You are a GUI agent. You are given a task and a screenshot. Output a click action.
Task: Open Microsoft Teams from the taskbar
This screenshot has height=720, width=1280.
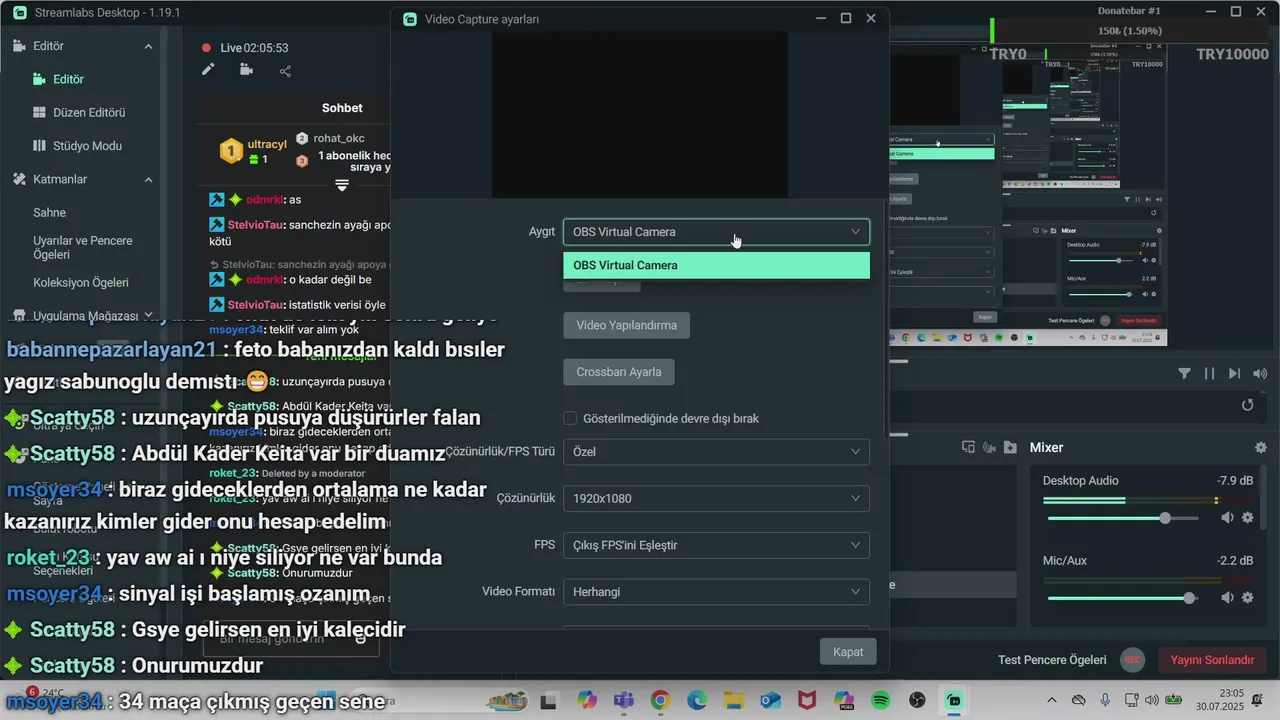coord(623,700)
